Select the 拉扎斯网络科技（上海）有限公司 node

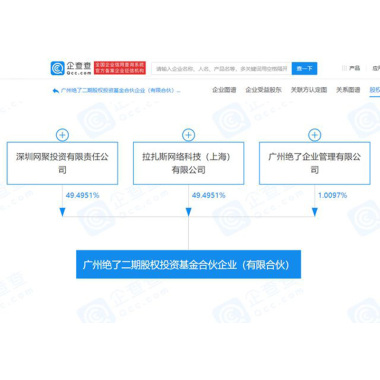pos(188,163)
